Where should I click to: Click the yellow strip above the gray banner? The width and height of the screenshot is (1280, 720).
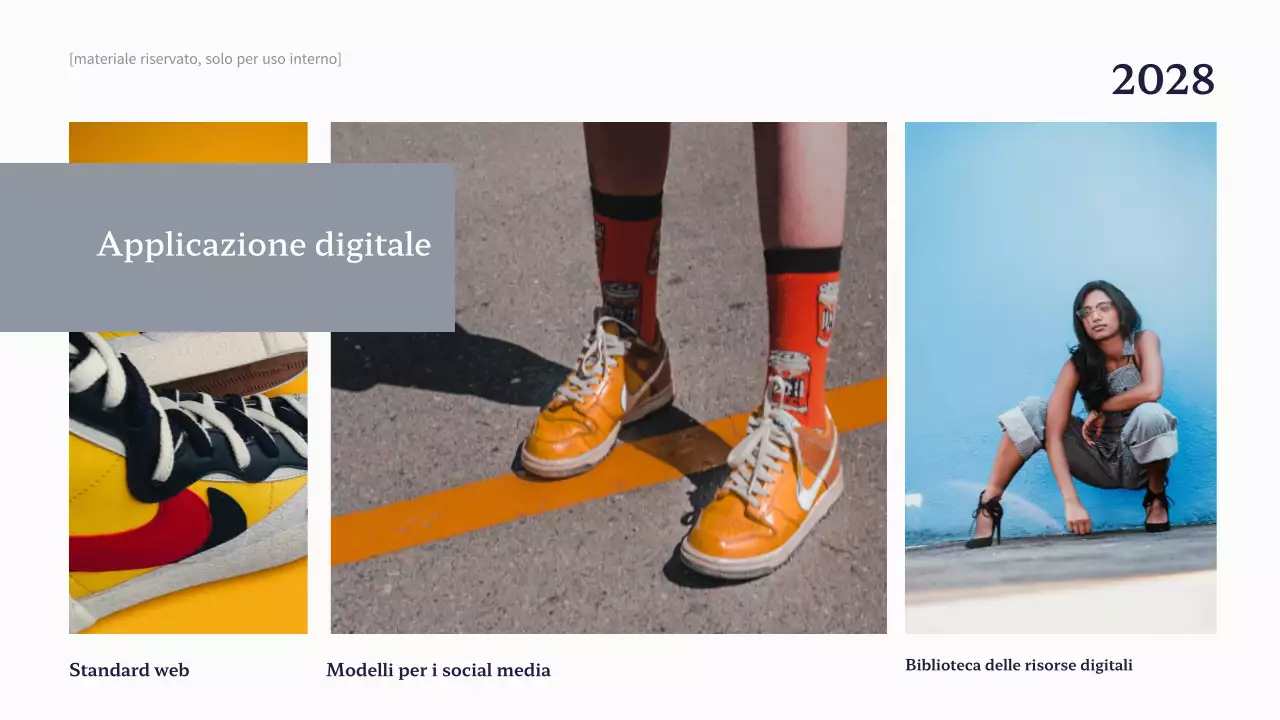(x=188, y=142)
